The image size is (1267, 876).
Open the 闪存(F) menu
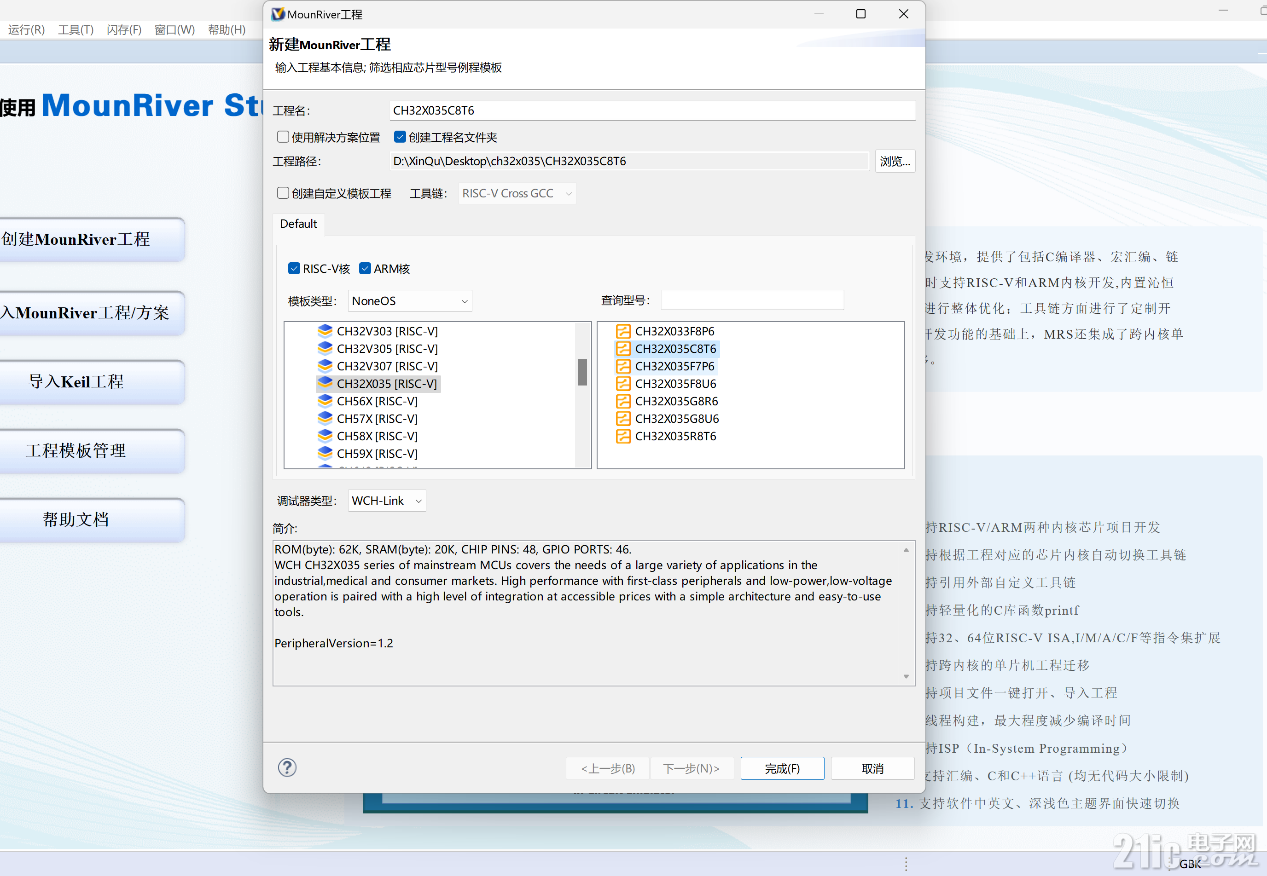[124, 30]
